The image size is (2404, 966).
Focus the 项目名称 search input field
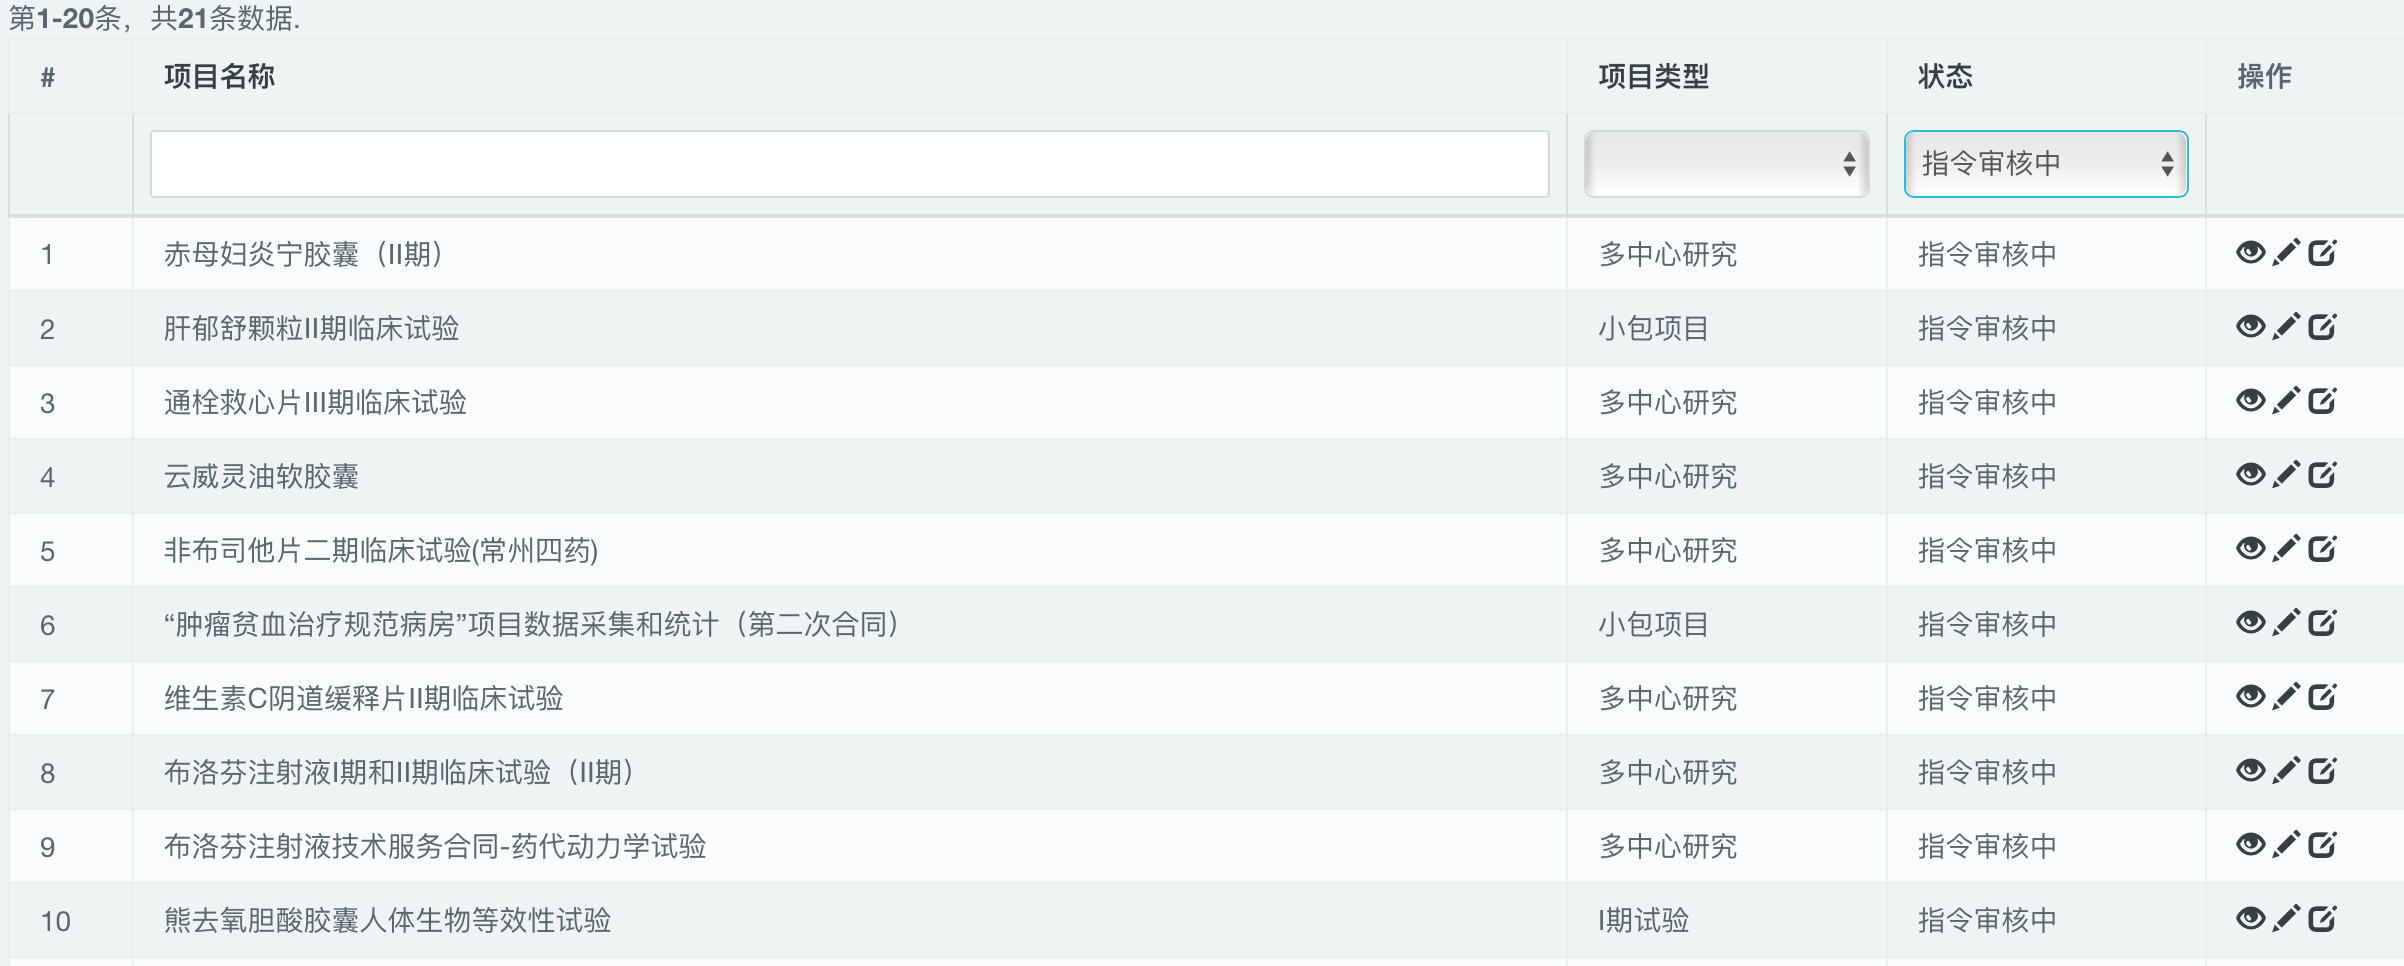[x=849, y=164]
